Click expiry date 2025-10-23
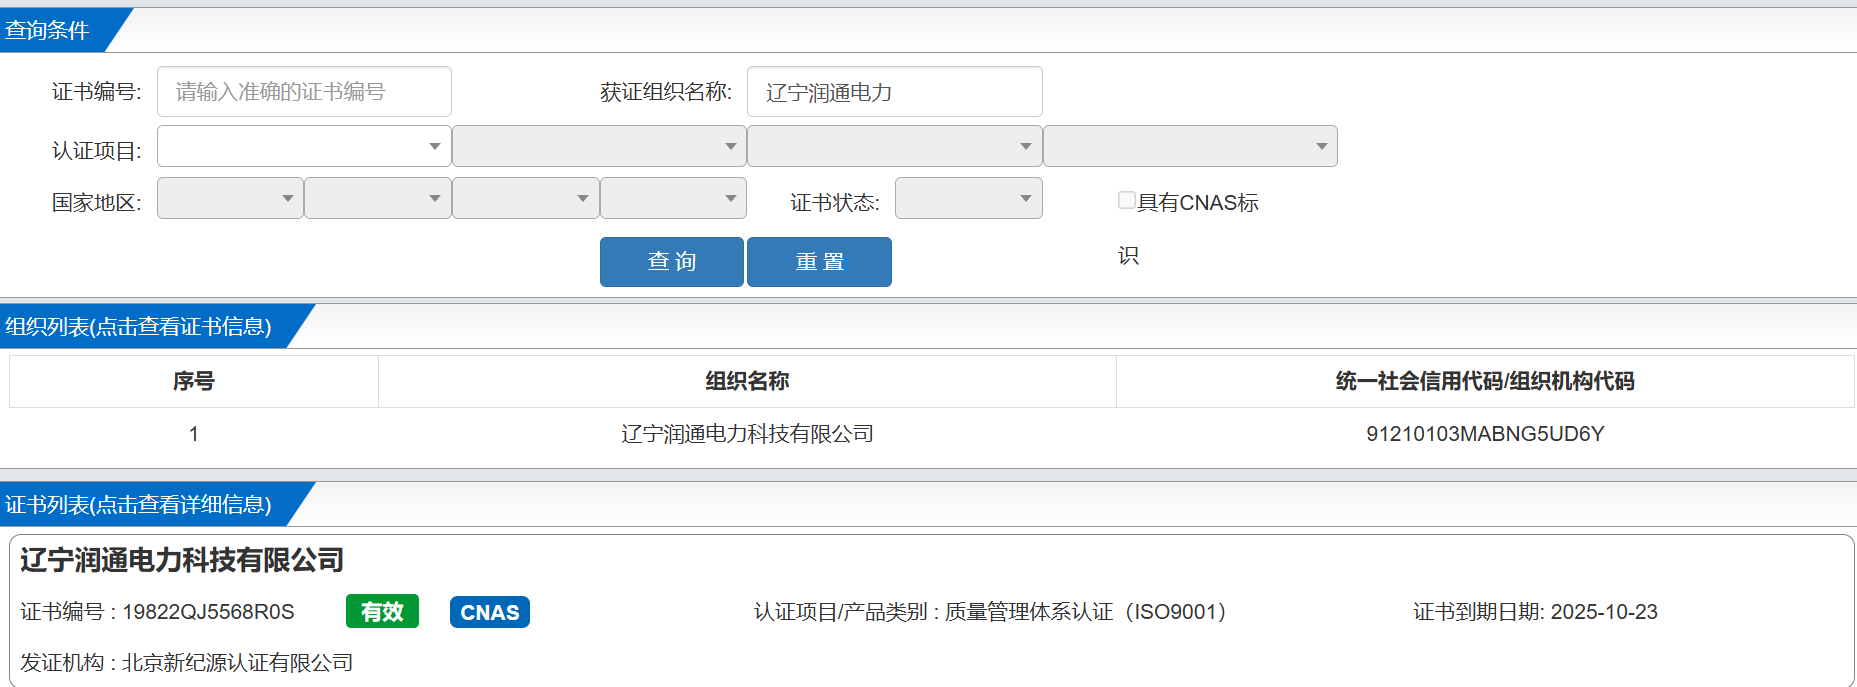The image size is (1857, 687). pos(1604,612)
